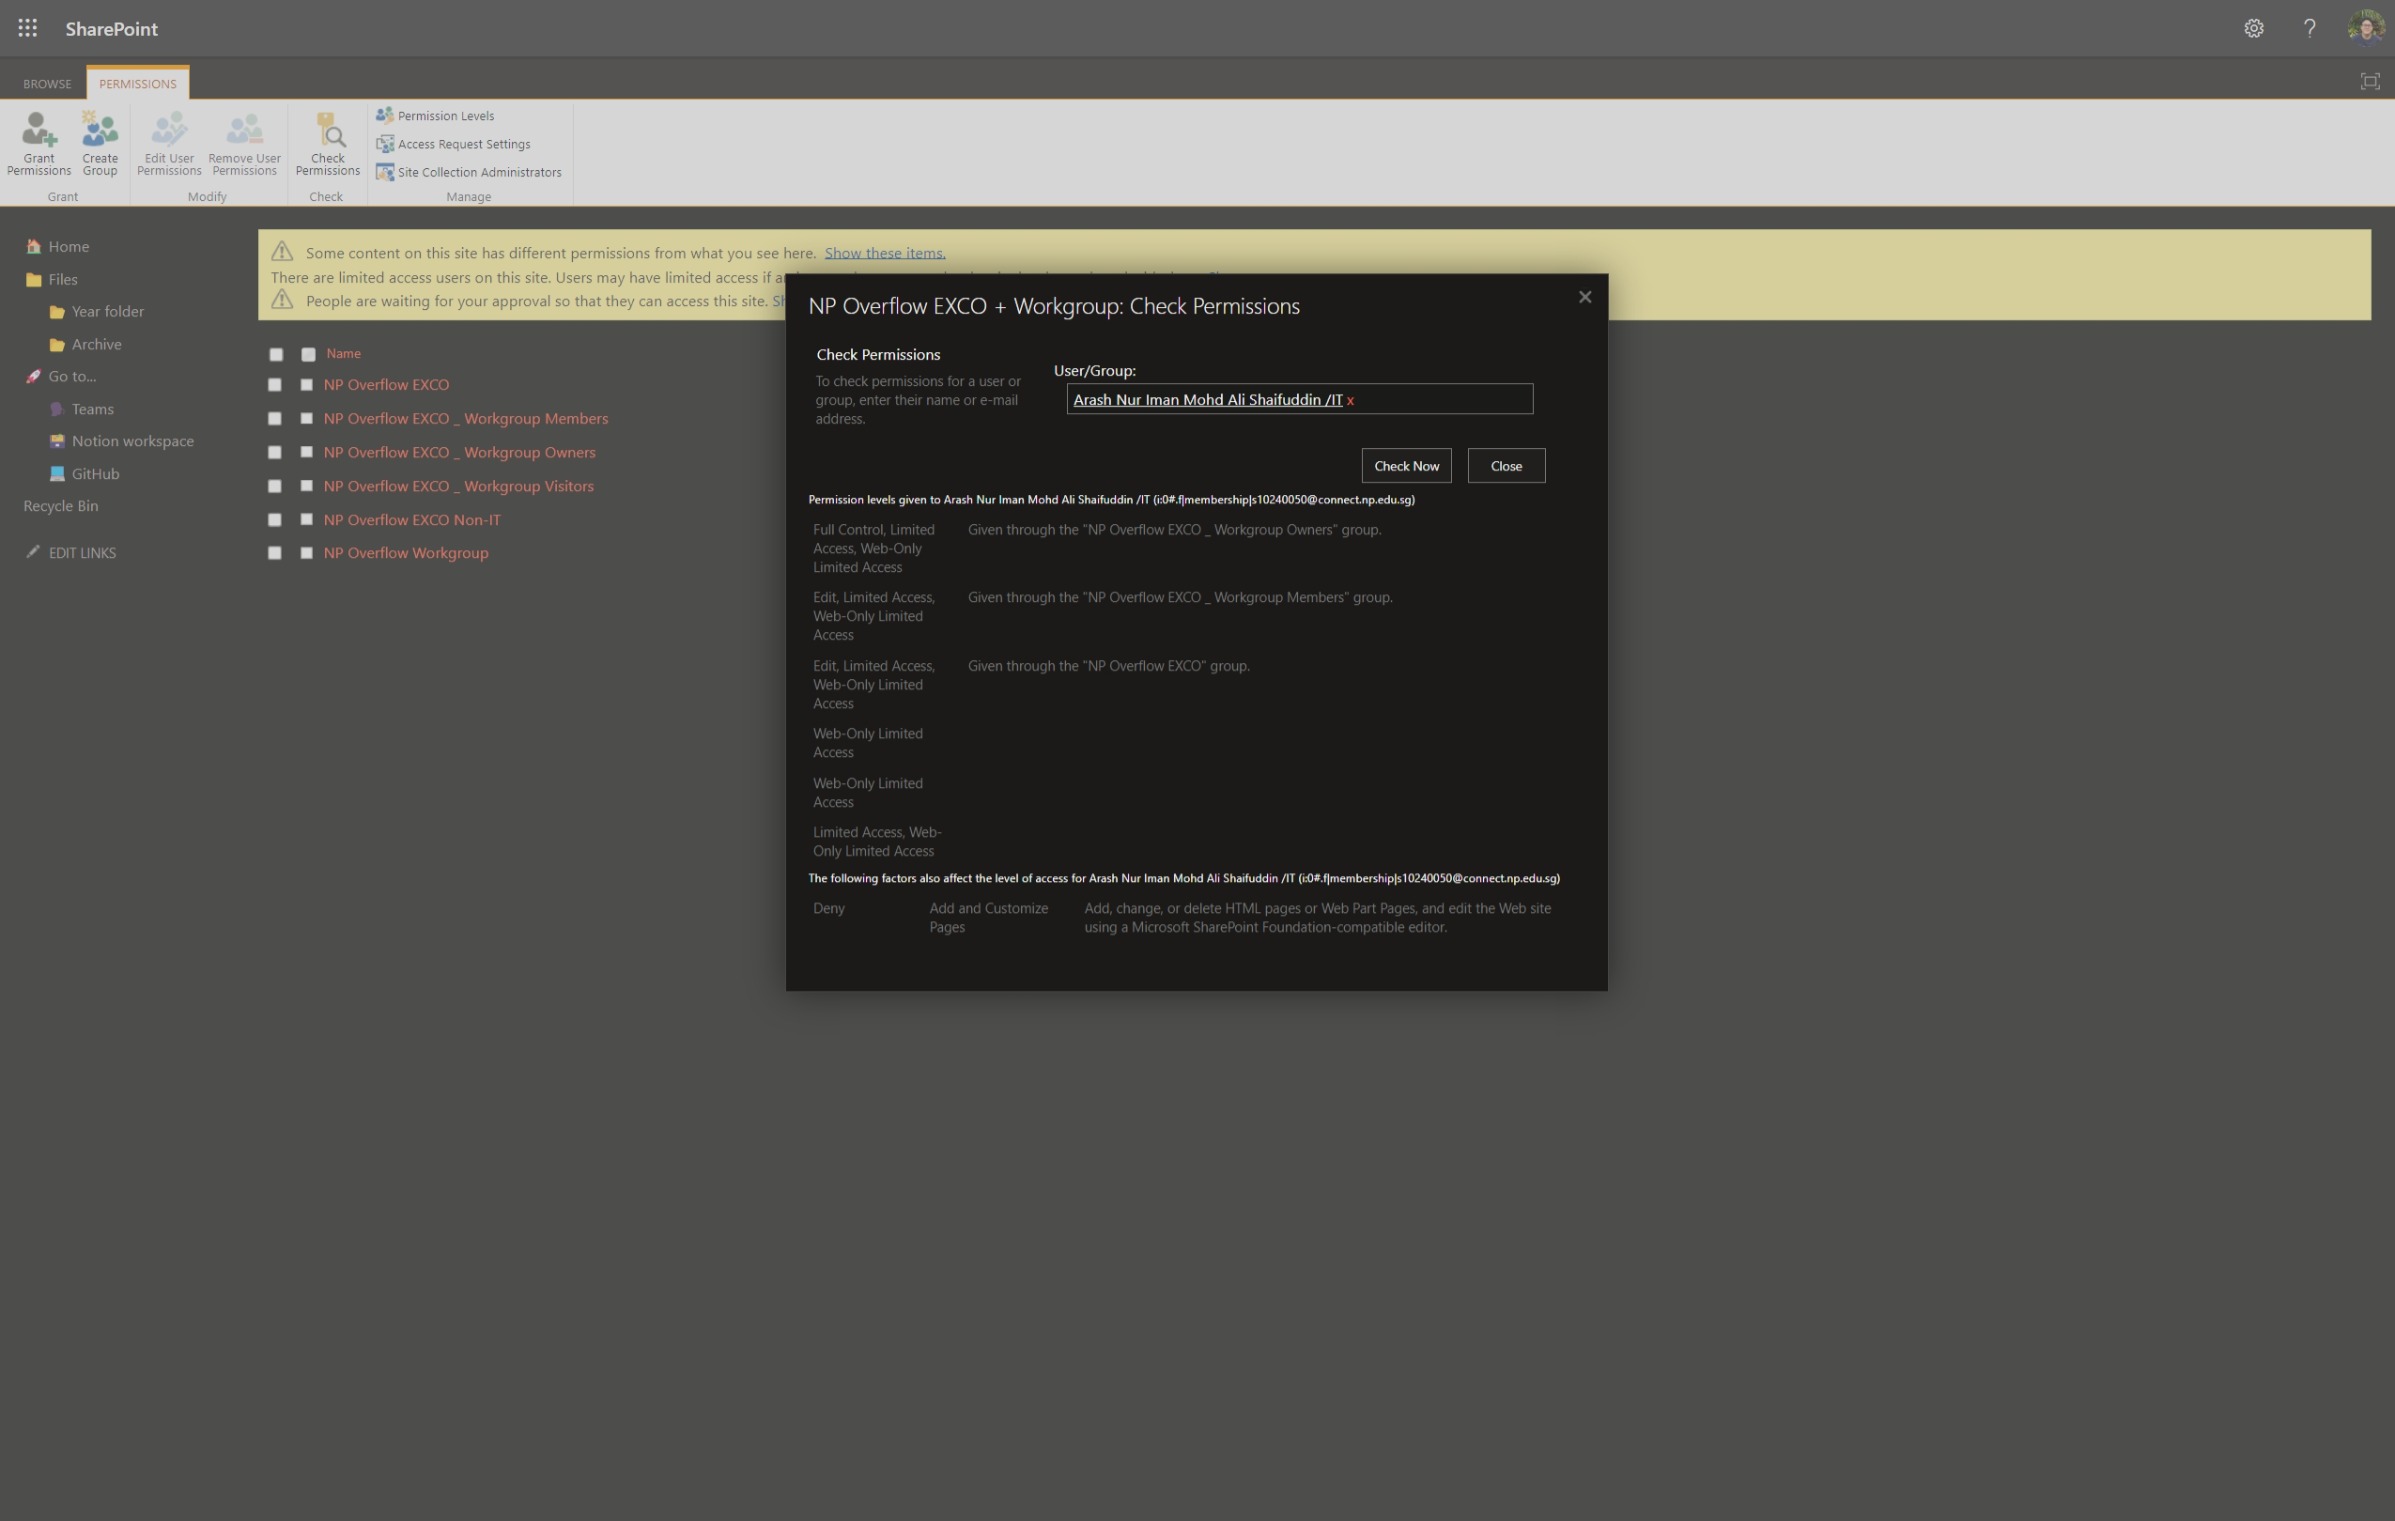
Task: Toggle the select-all checkbox beside Name
Action: click(x=308, y=354)
